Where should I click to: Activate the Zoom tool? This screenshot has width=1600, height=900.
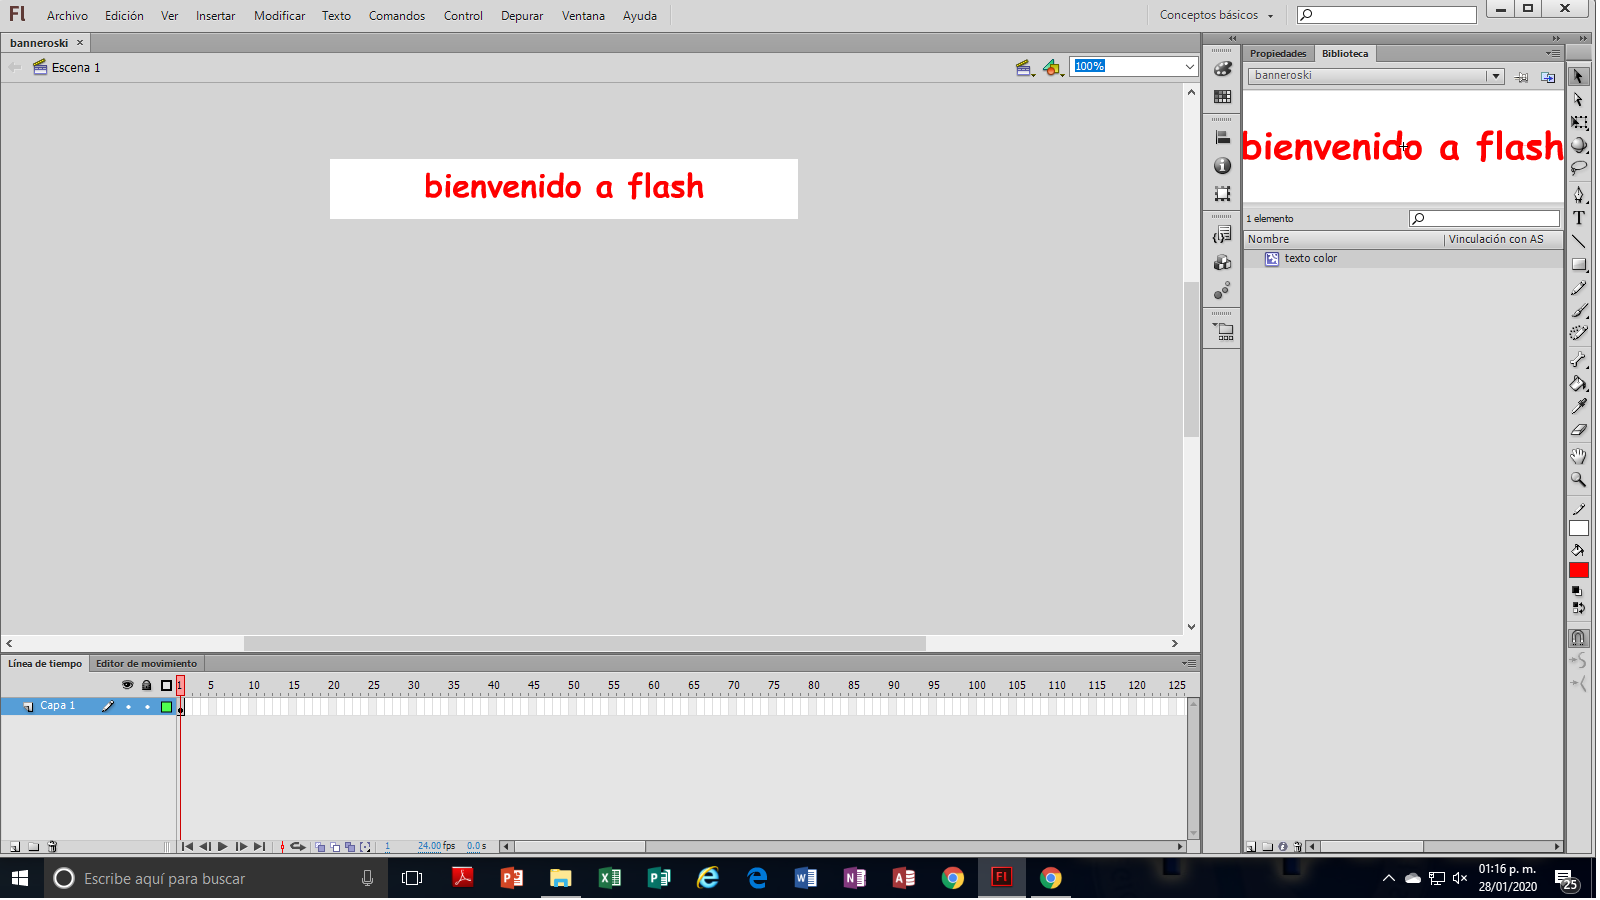1580,480
